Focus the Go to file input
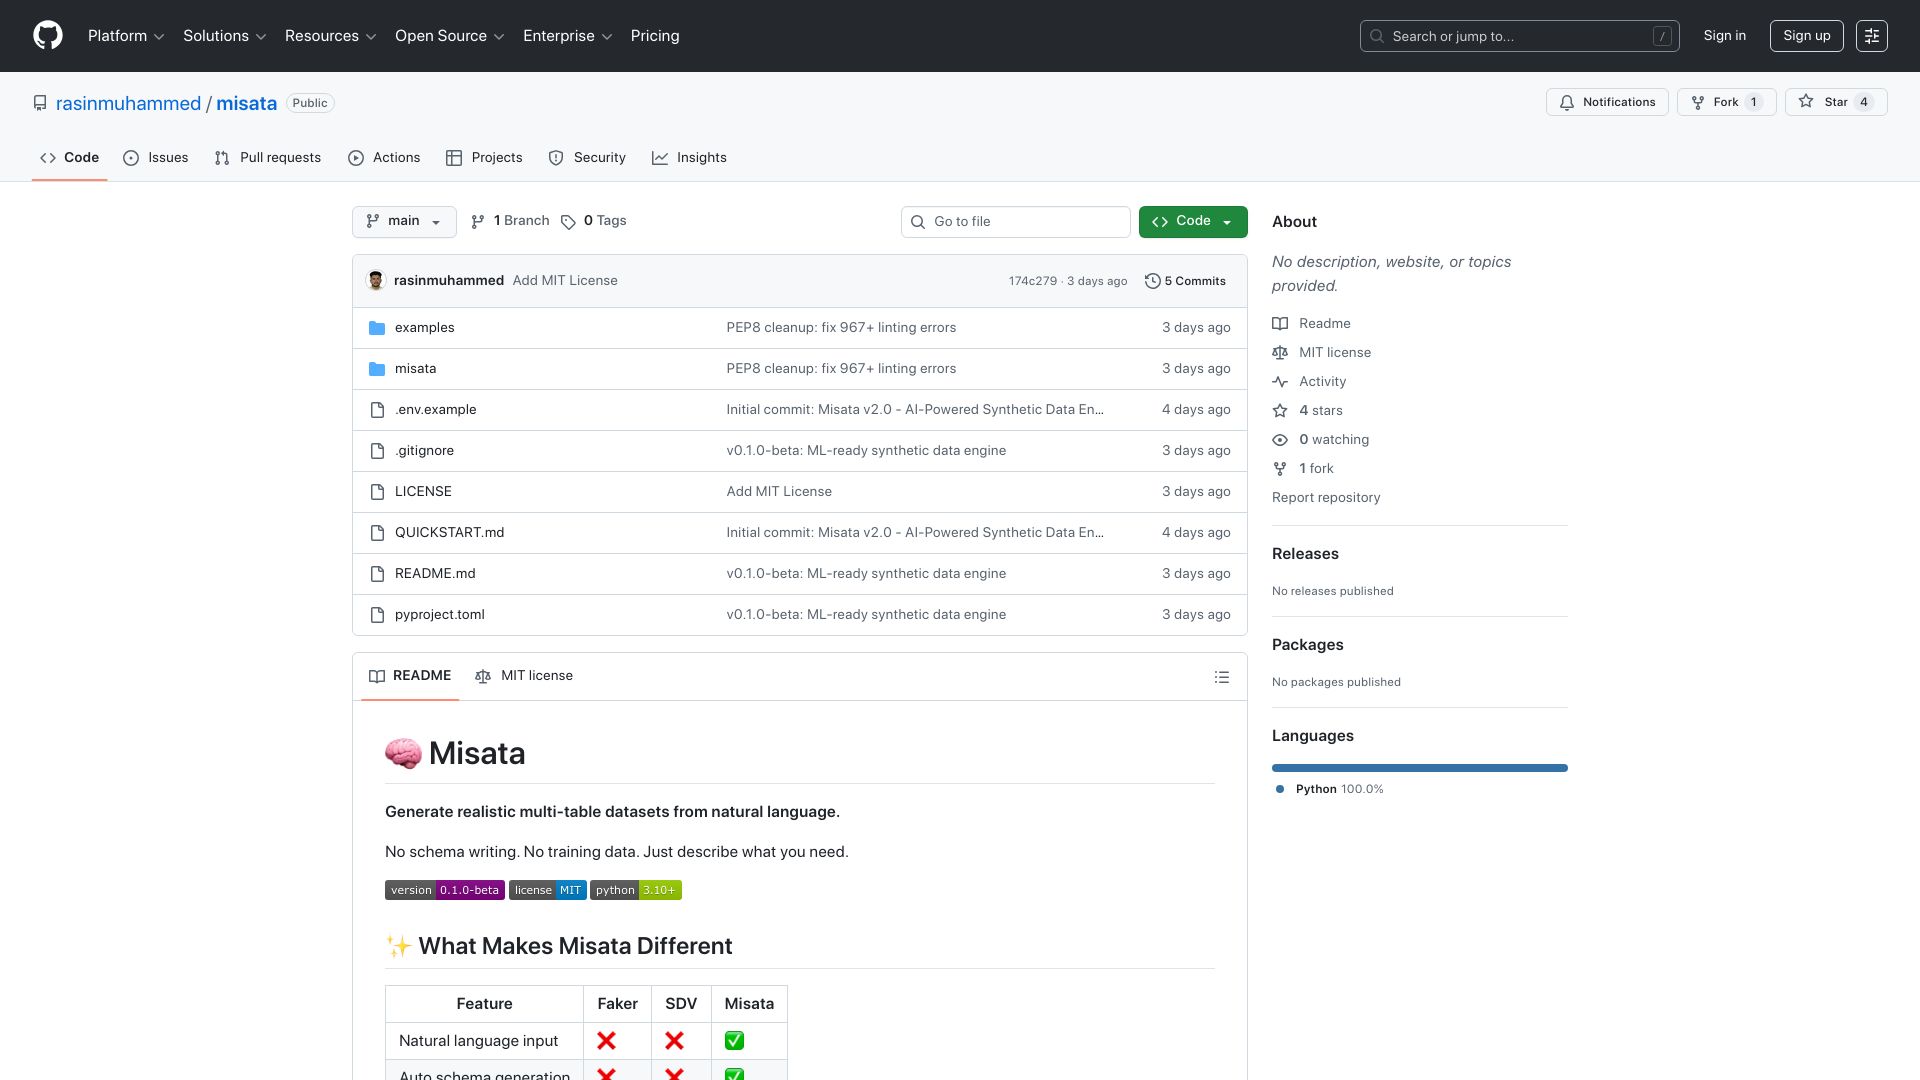This screenshot has width=1920, height=1080. [1016, 222]
